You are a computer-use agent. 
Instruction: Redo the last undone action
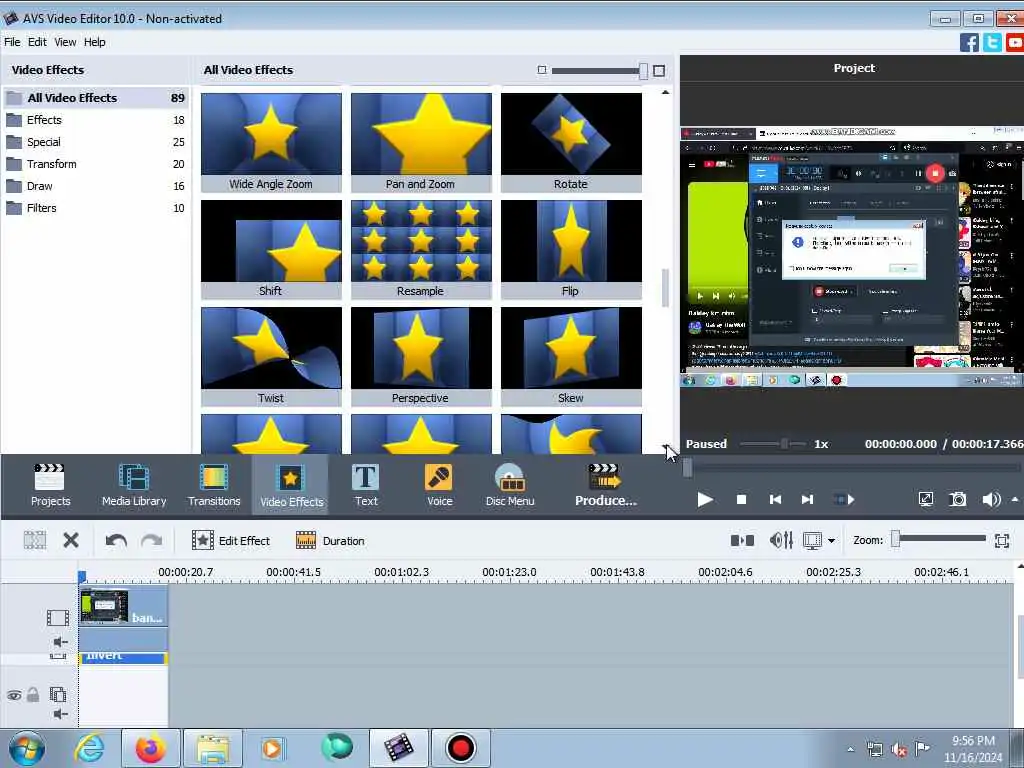[152, 541]
